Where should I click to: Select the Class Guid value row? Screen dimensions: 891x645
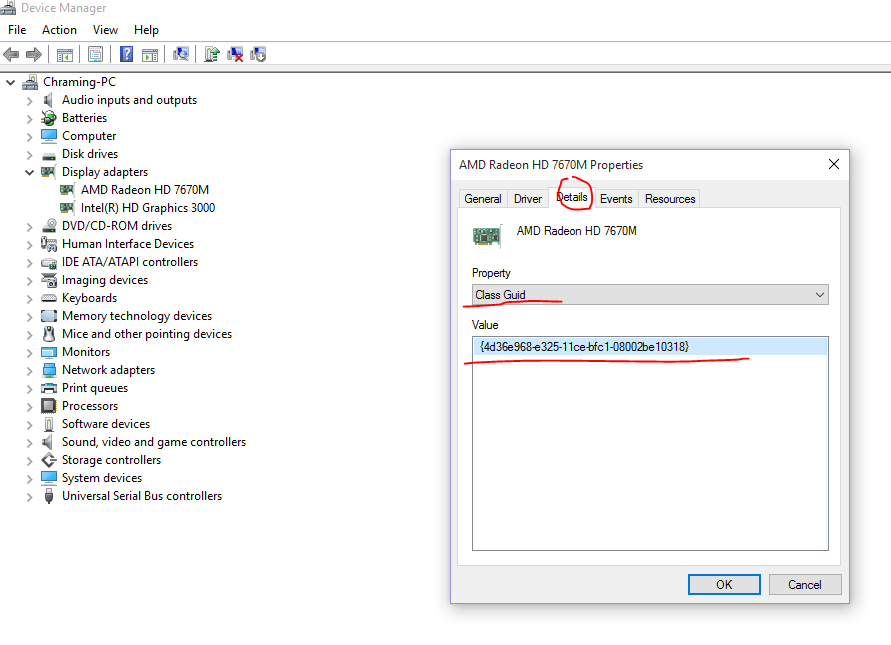(x=650, y=347)
